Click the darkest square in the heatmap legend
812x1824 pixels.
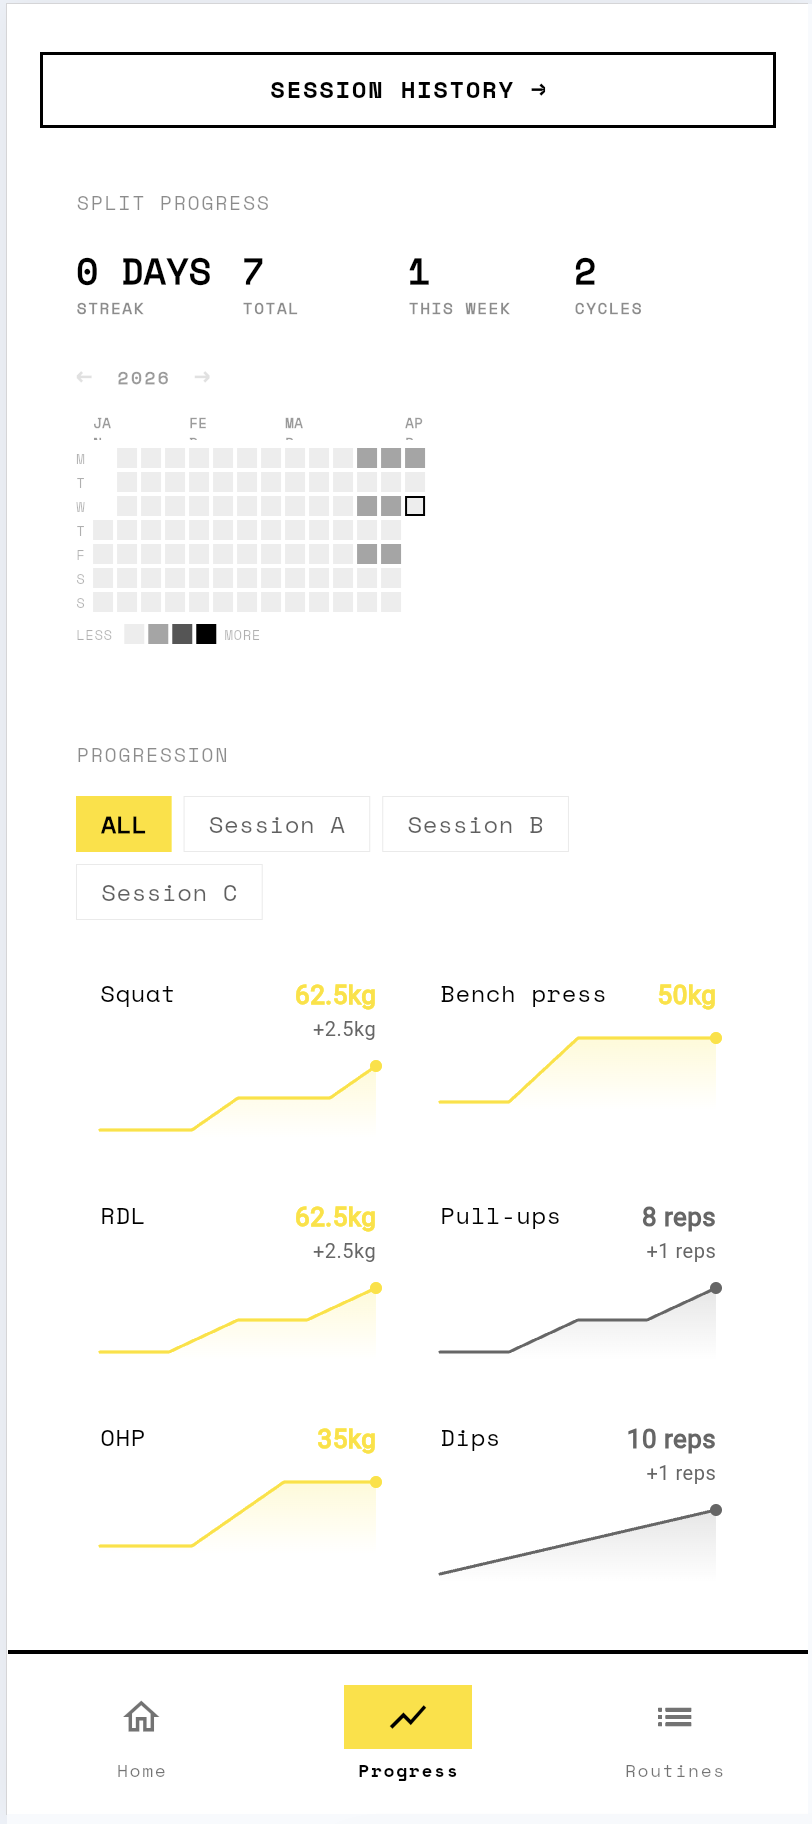click(205, 634)
